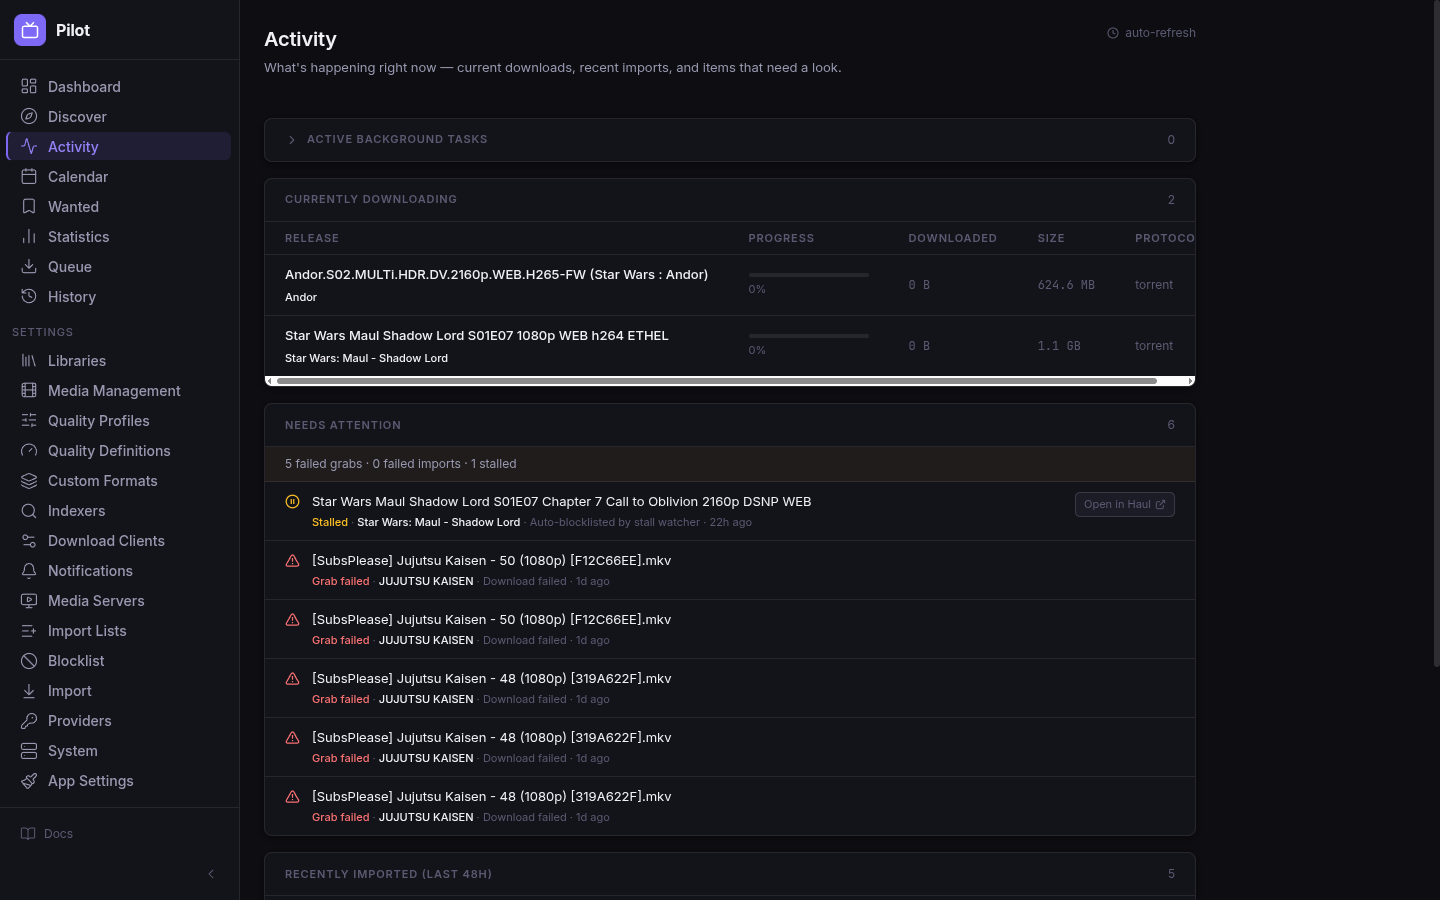
Task: Open Download Clients settings
Action: (x=118, y=541)
